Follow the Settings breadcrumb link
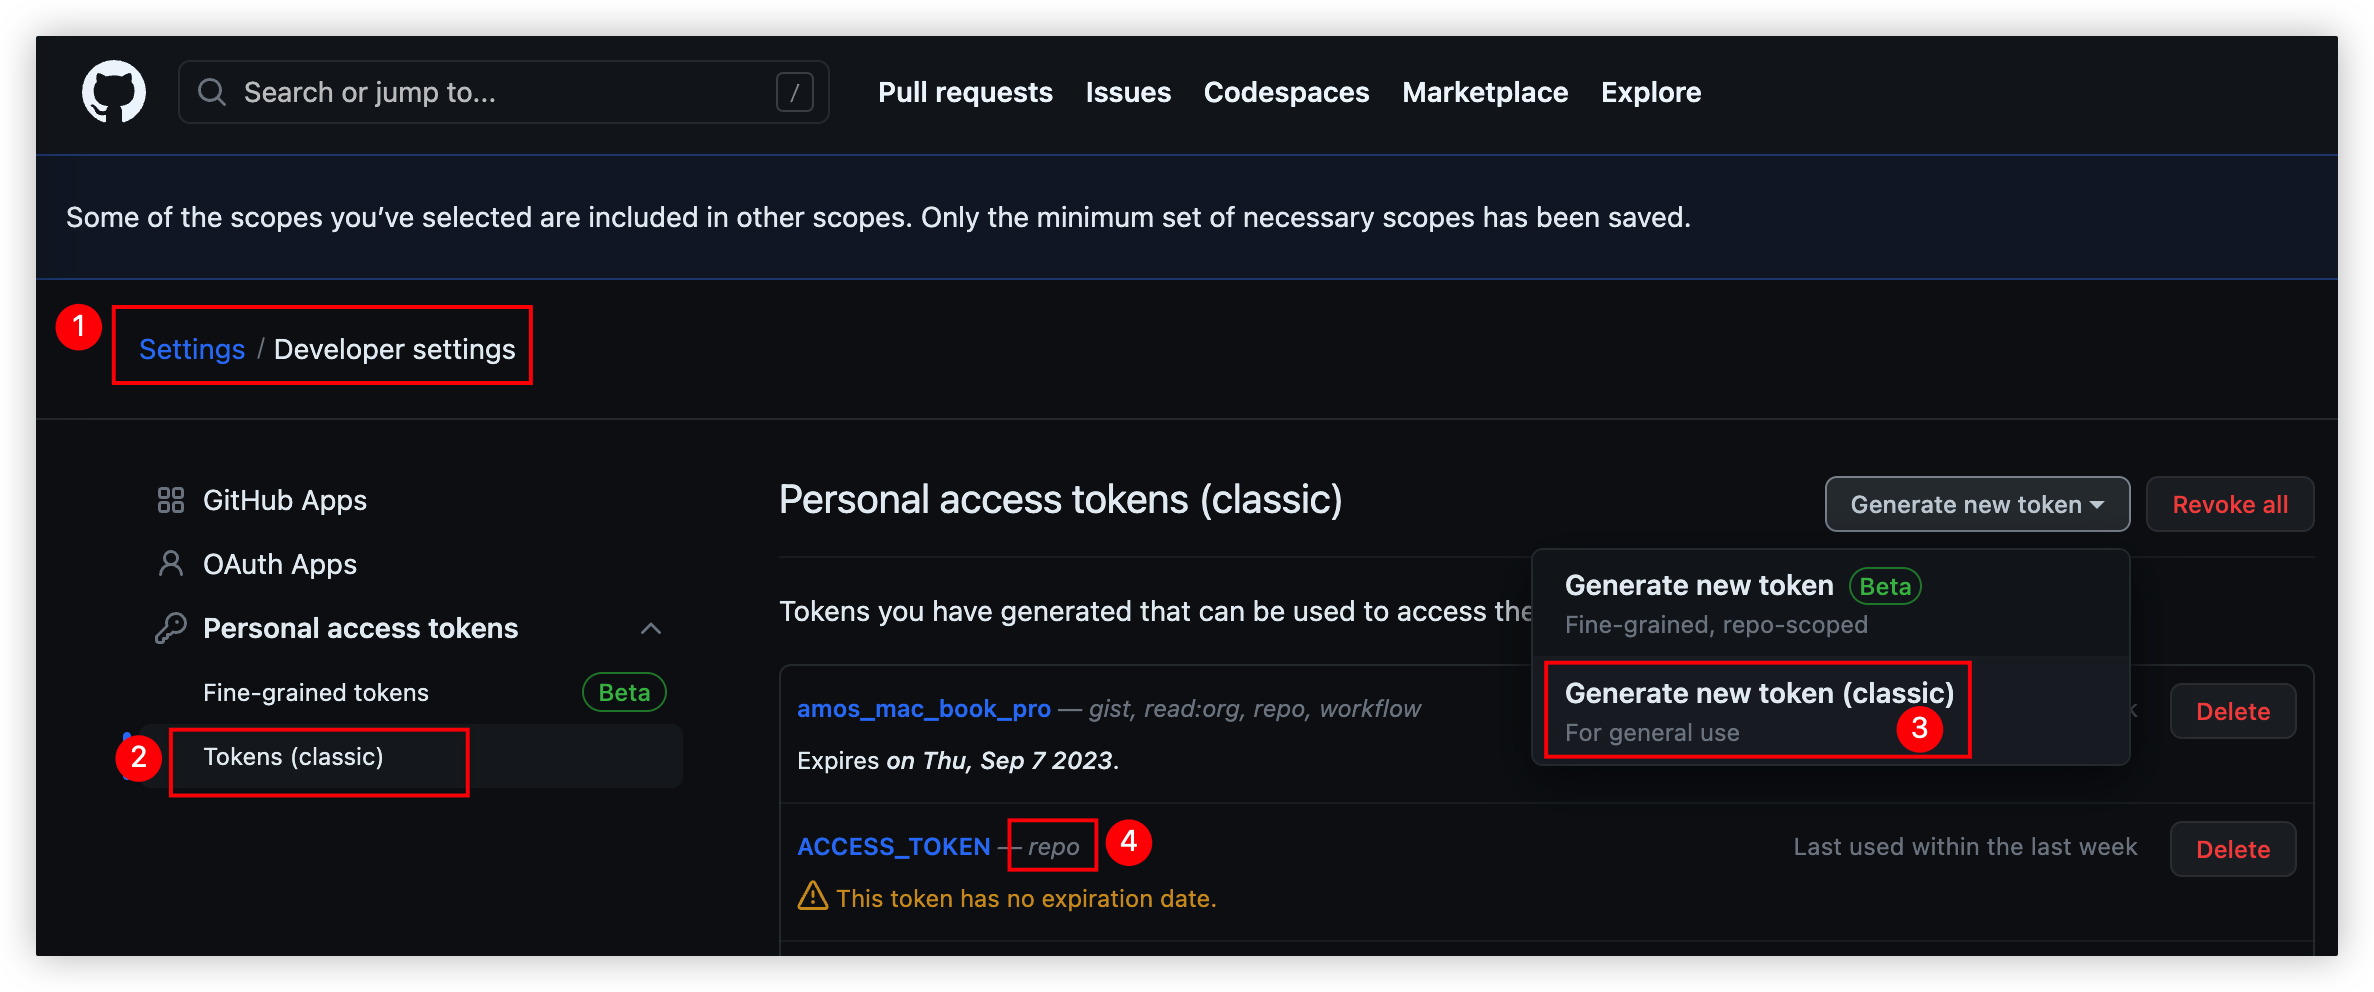This screenshot has height=992, width=2374. pos(191,349)
